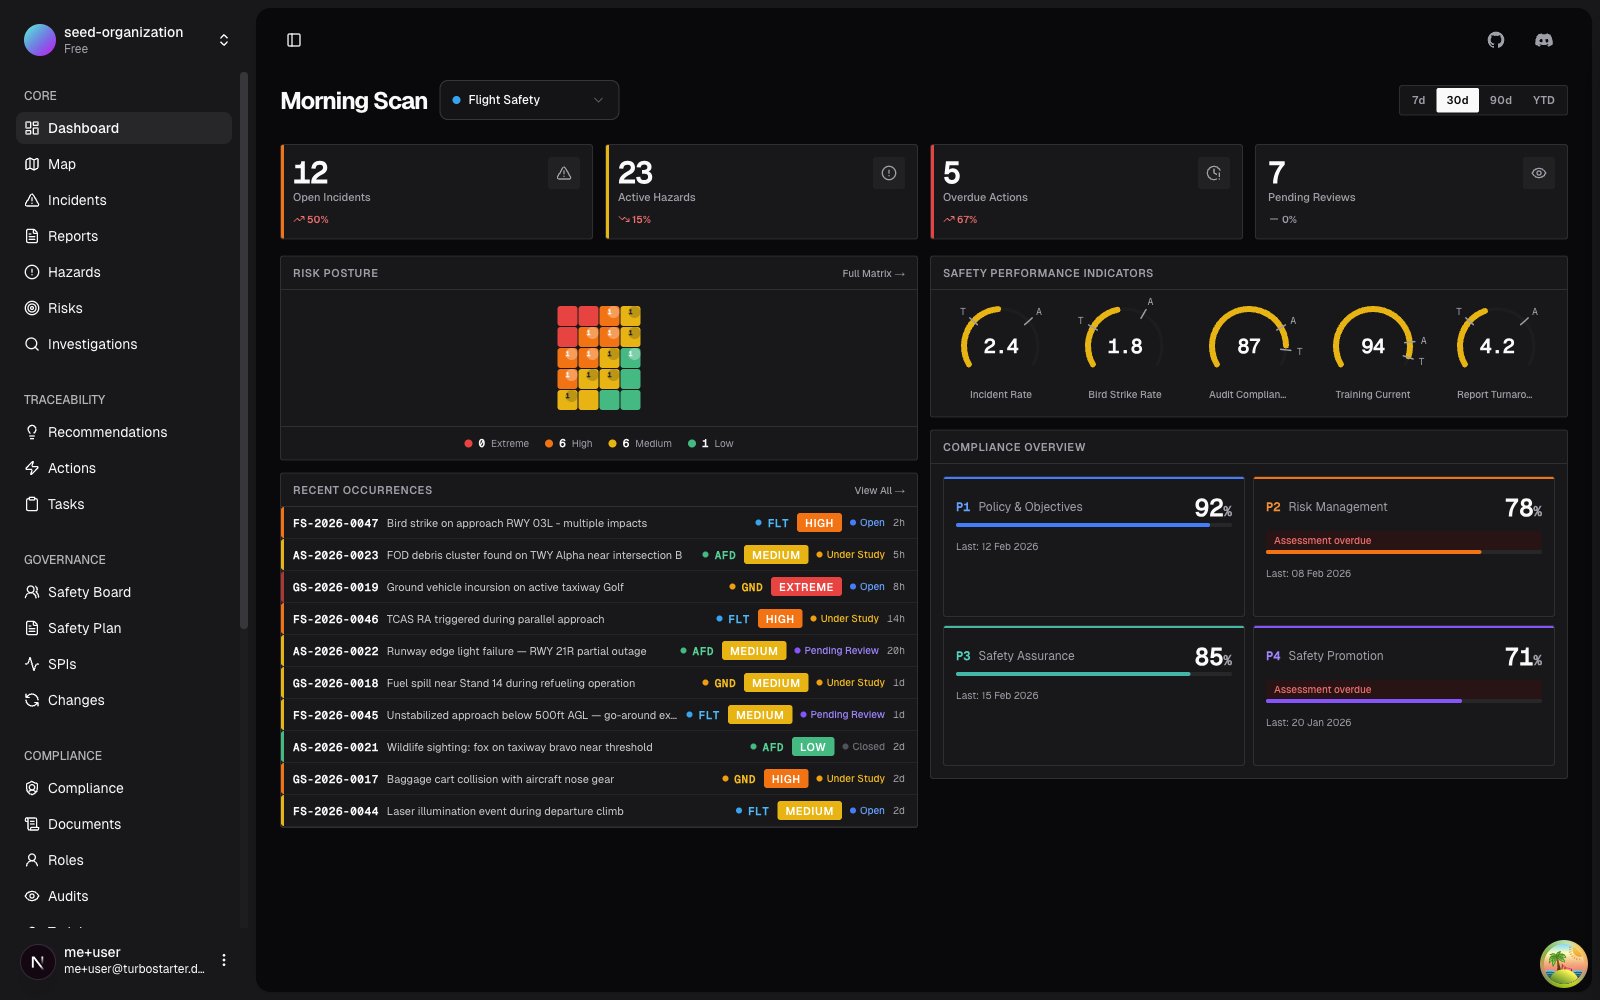Click the Investigations magnifier icon
Viewport: 1600px width, 1000px height.
32,344
